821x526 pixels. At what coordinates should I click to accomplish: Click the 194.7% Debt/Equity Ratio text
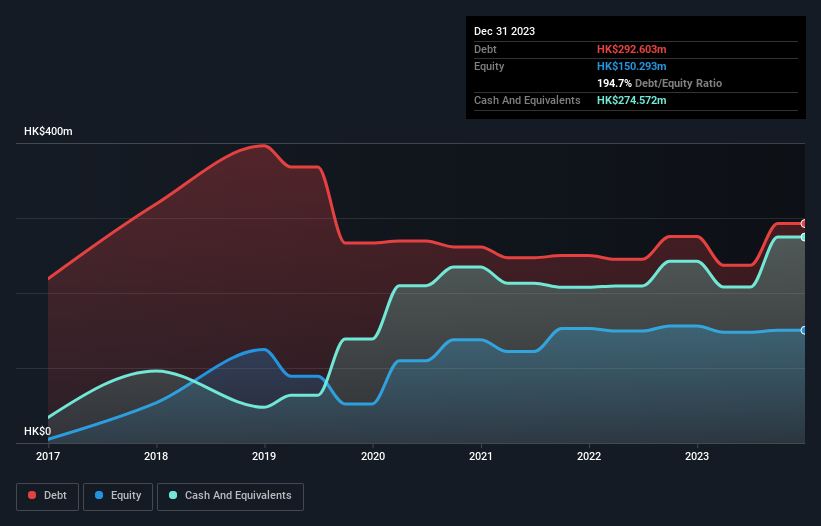[x=659, y=83]
